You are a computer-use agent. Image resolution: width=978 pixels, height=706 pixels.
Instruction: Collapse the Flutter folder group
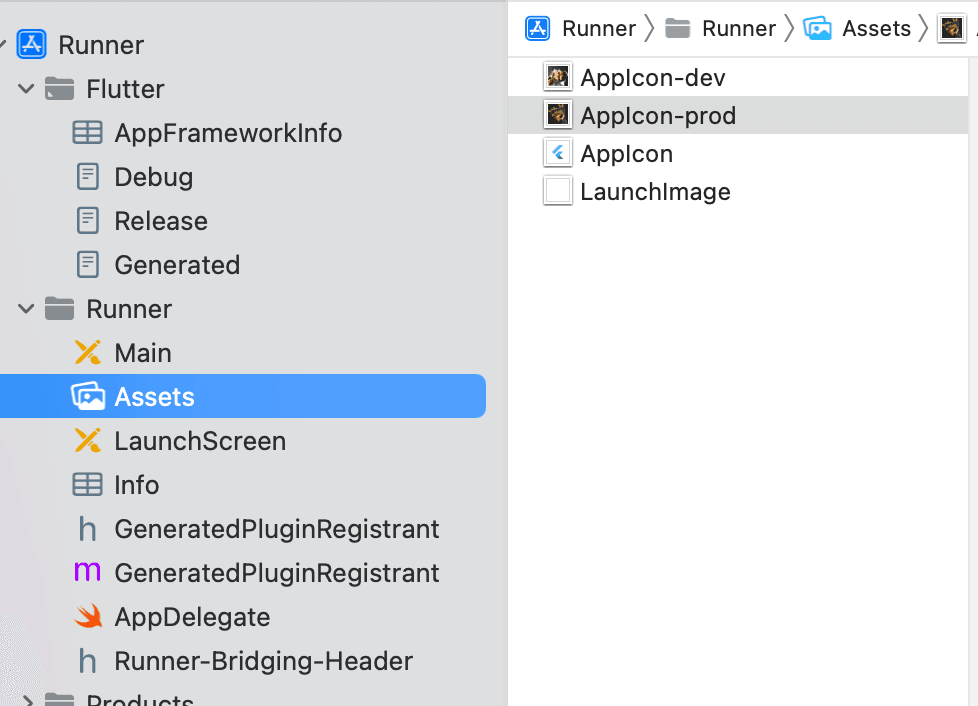point(26,89)
